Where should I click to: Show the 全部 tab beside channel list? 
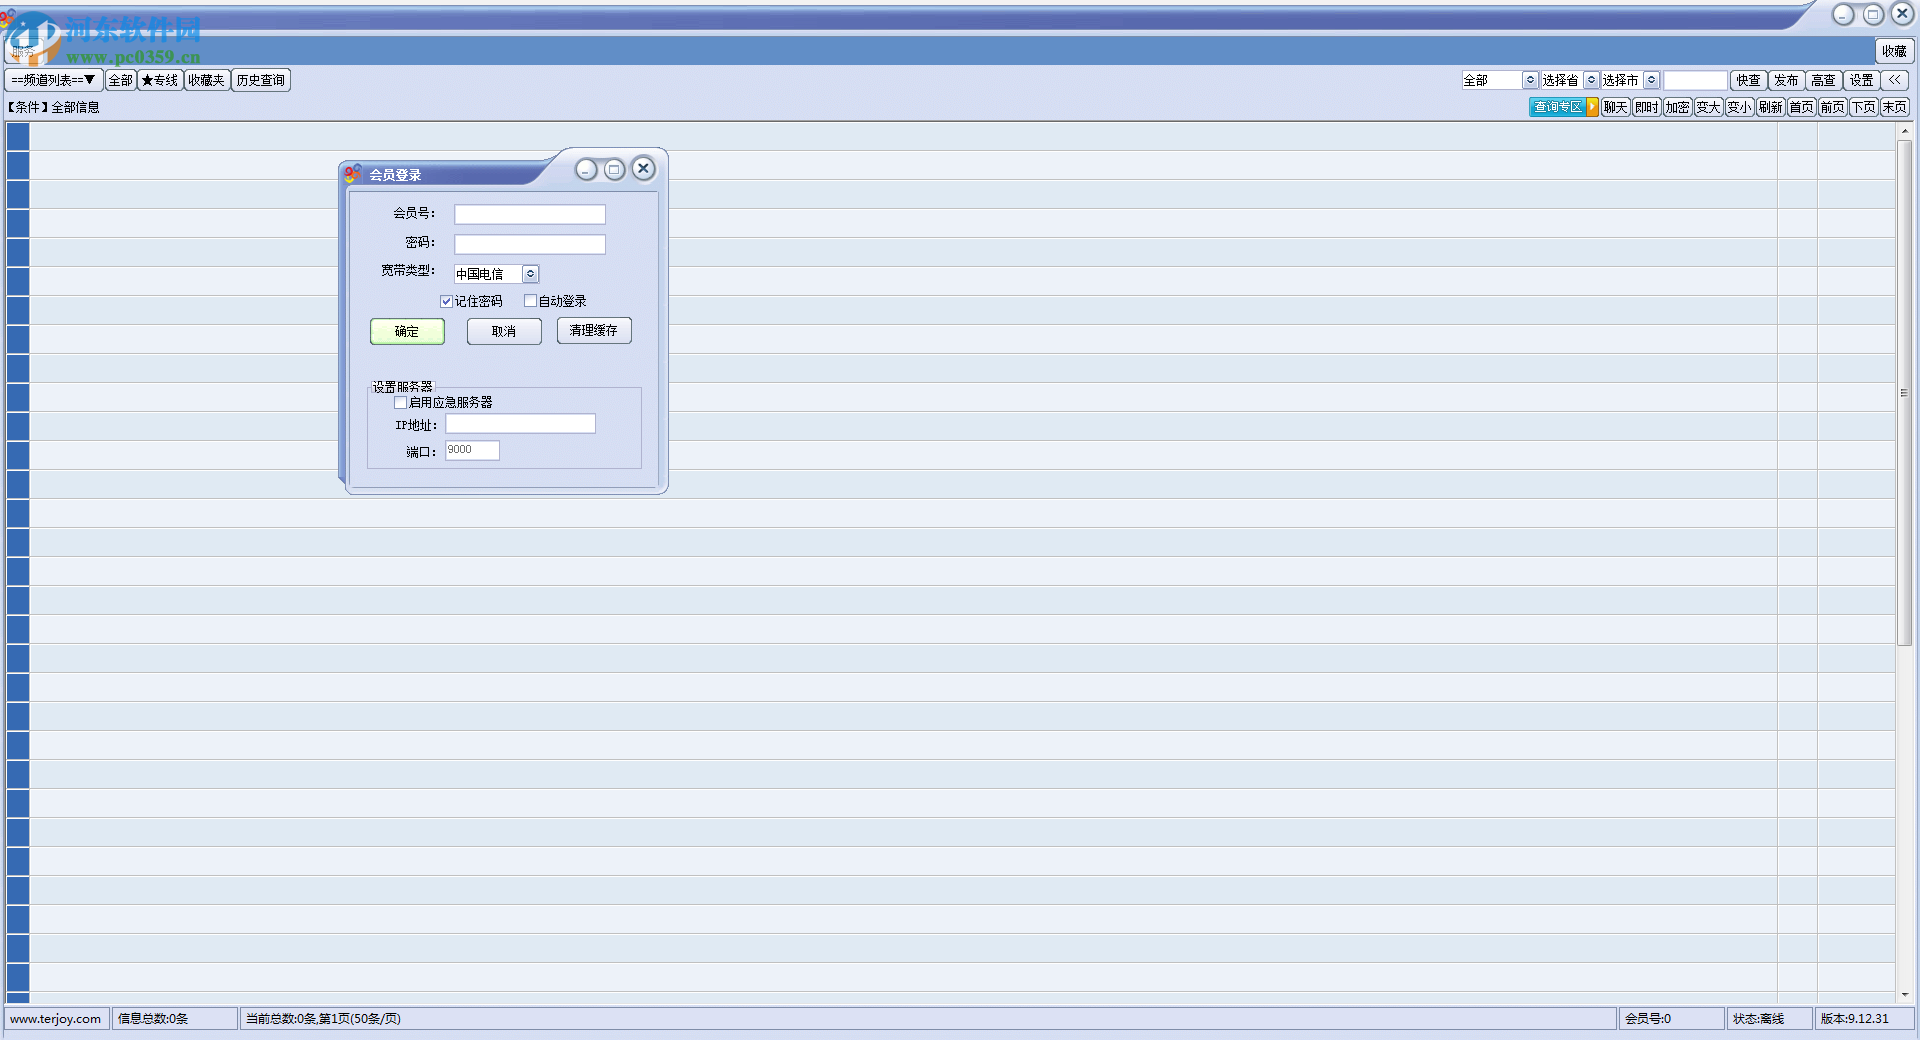(120, 80)
